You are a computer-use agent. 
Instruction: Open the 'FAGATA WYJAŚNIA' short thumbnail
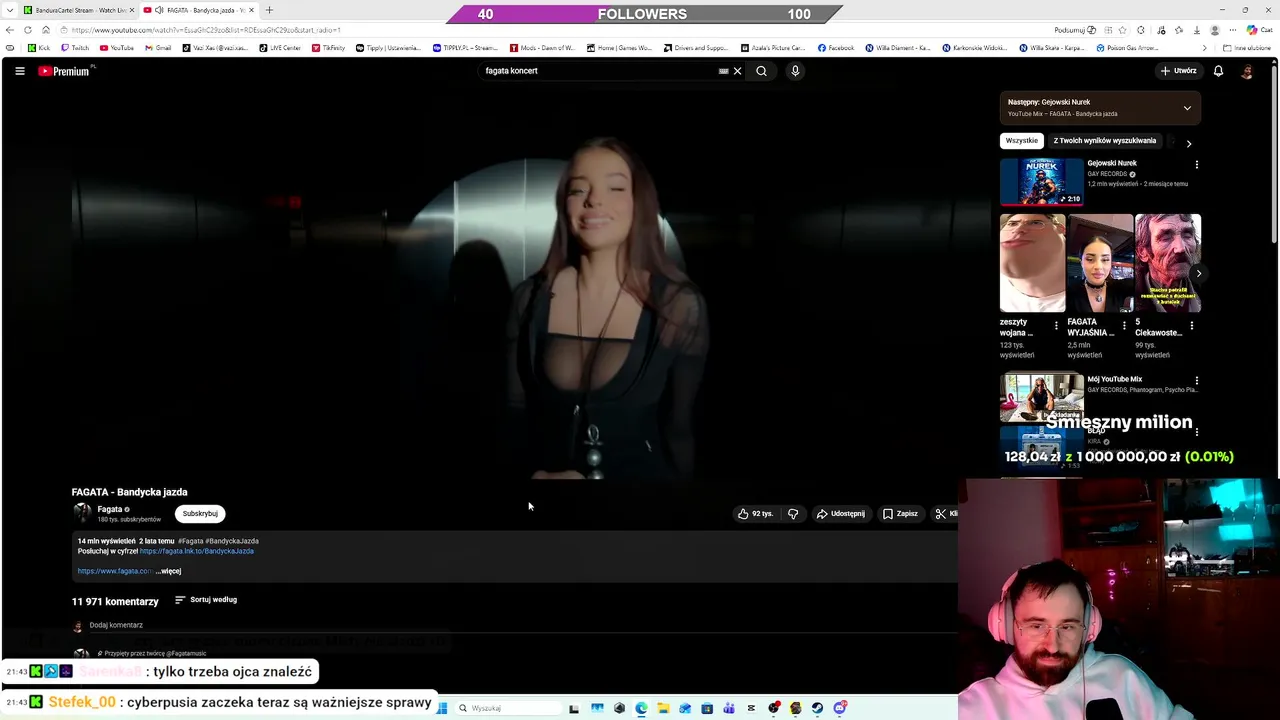(x=1100, y=263)
